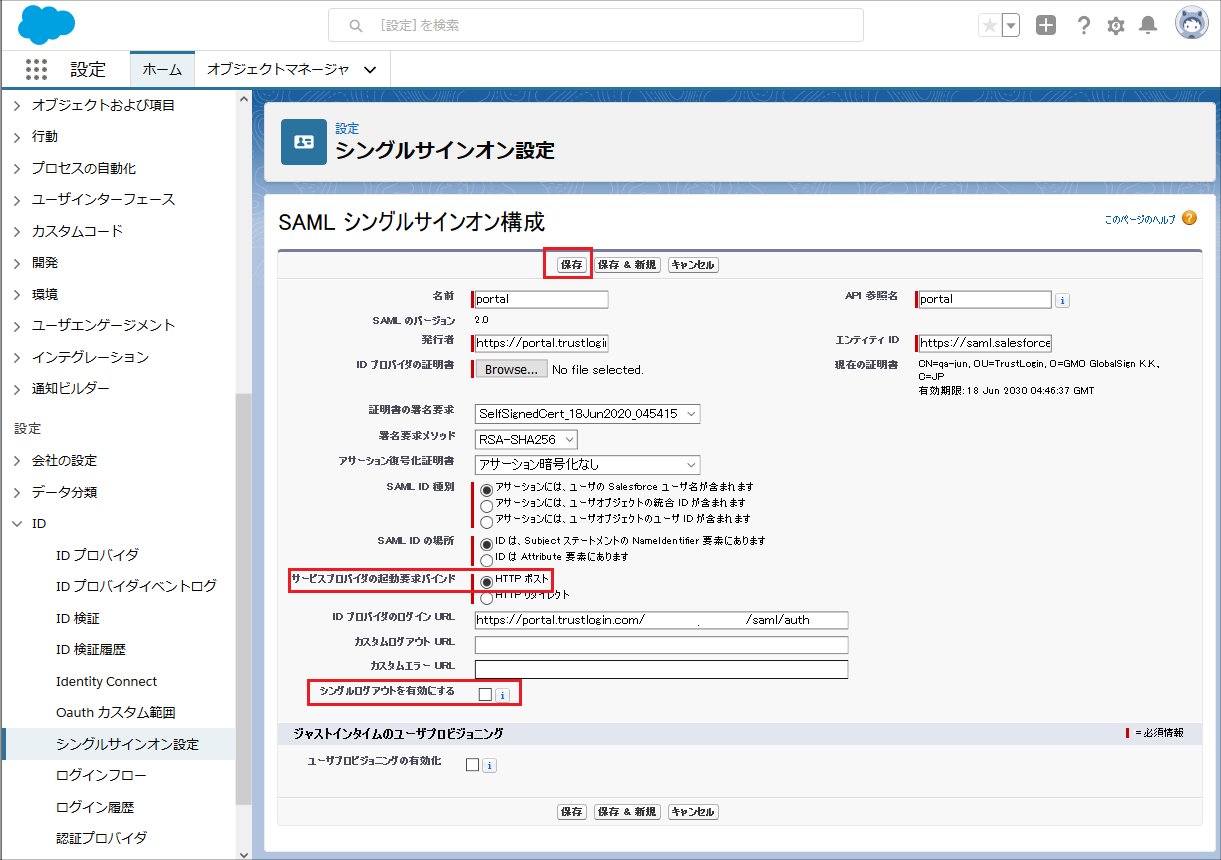The height and width of the screenshot is (860, 1221).
Task: Expand the プロセスの自動化 sidebar section
Action: (x=17, y=168)
